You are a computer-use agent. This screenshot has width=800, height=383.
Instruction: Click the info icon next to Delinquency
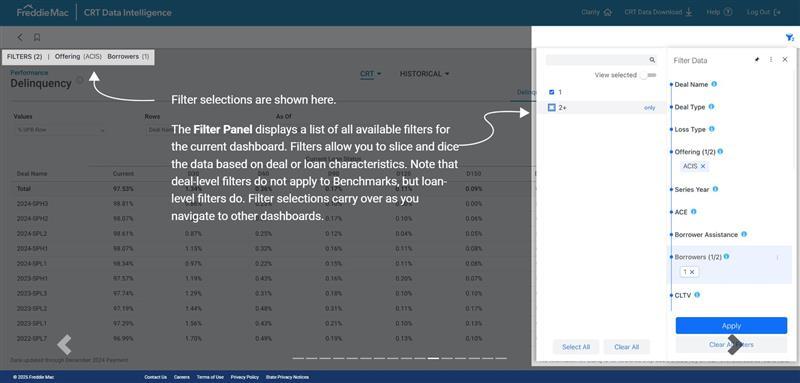pos(80,80)
